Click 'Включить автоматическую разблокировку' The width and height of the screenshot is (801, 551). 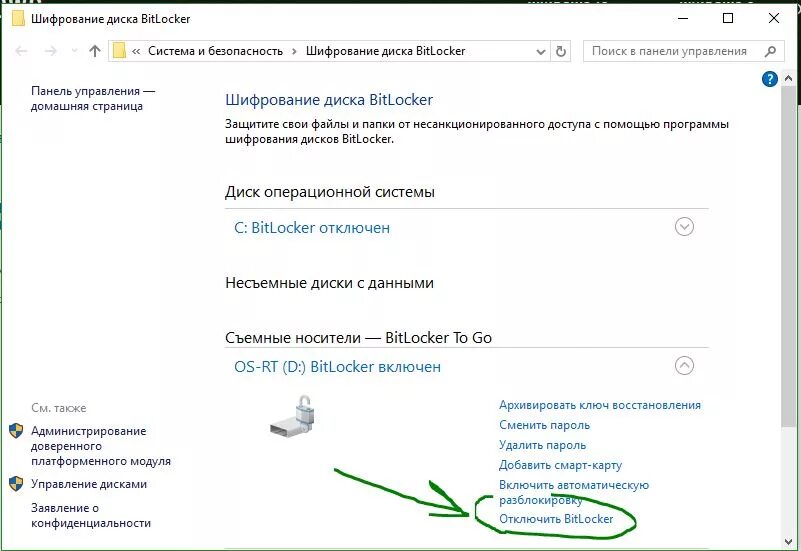tap(574, 492)
